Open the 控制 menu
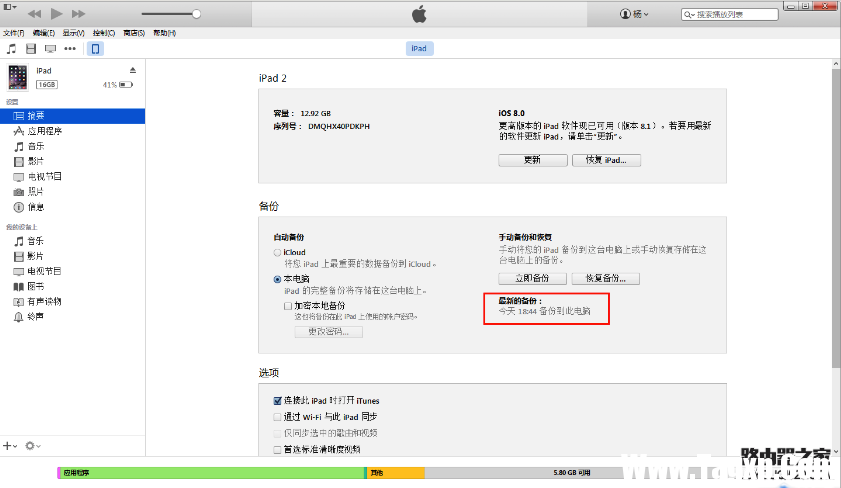This screenshot has height=488, width=841. [104, 33]
